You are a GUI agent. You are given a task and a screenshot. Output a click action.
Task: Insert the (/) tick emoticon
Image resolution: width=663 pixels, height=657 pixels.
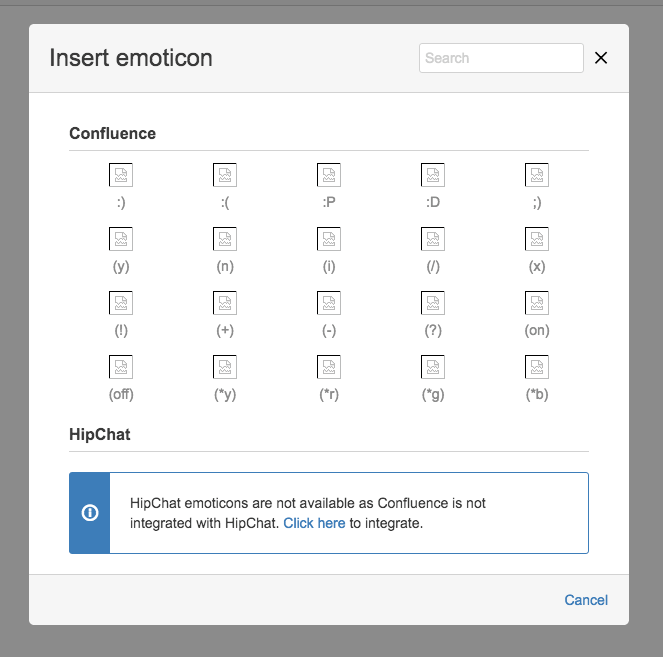tap(433, 239)
